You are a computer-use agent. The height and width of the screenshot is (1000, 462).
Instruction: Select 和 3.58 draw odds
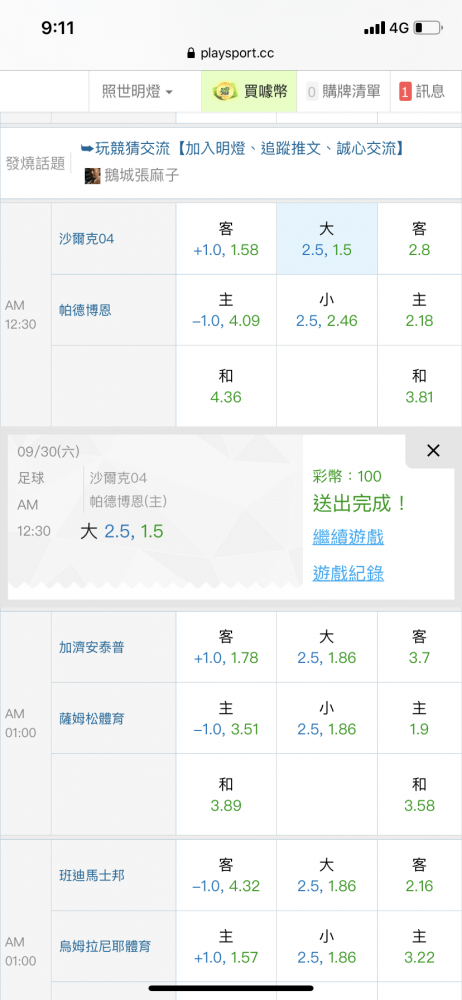click(x=419, y=795)
